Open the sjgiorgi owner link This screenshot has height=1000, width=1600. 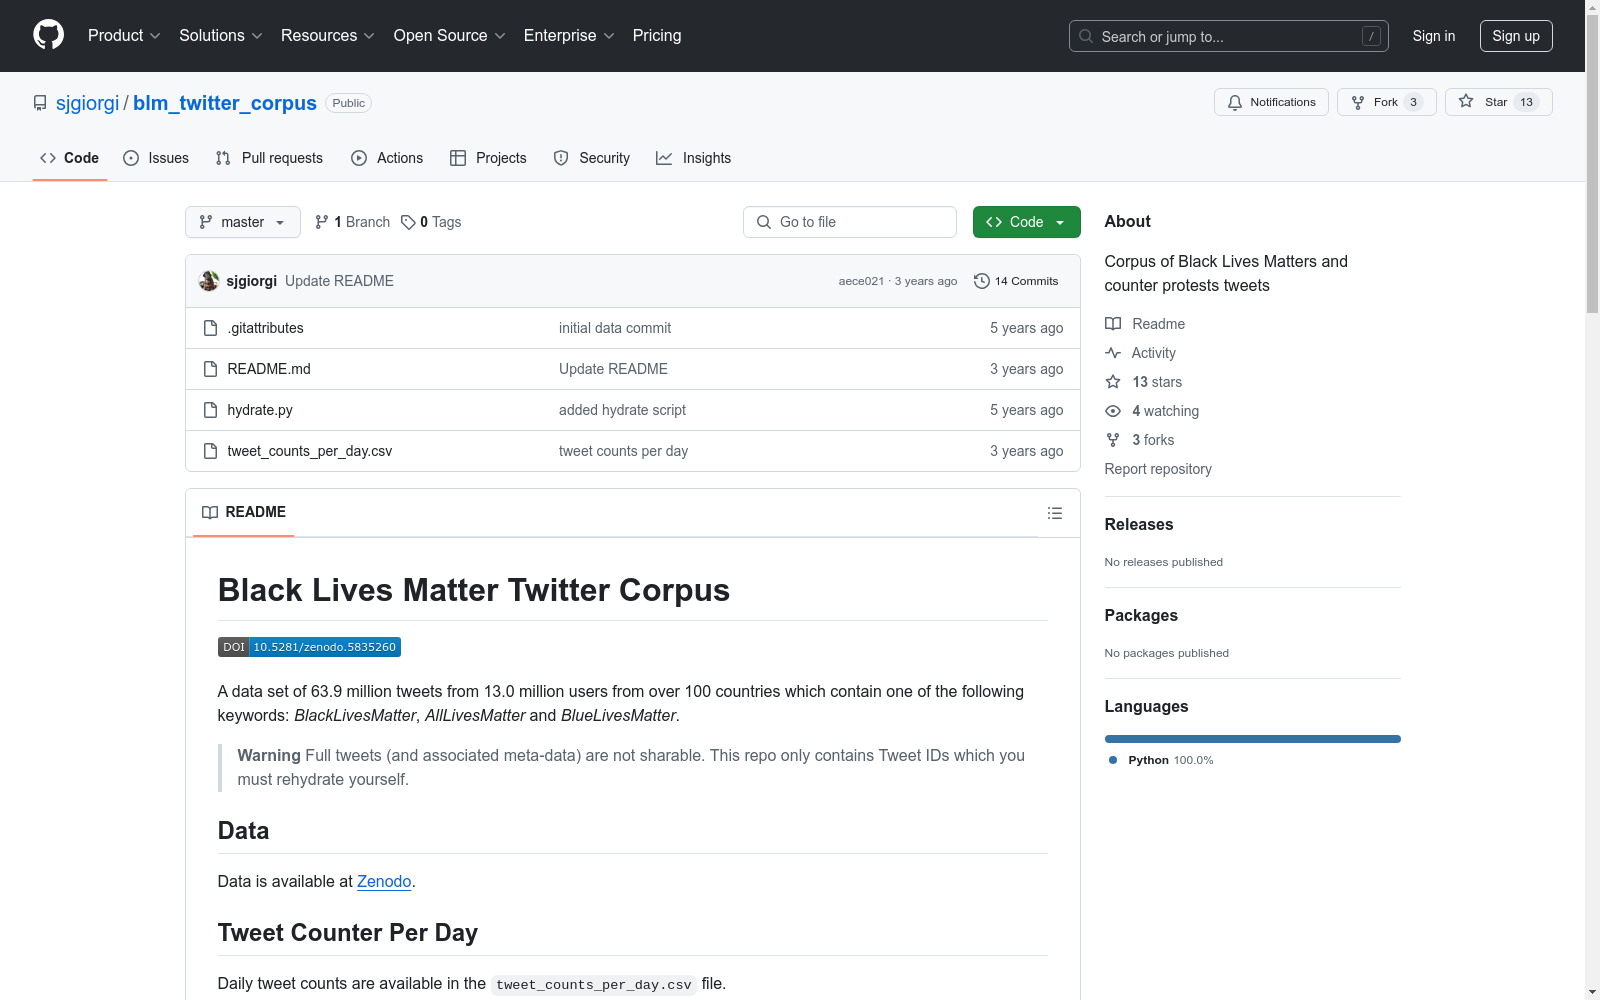pyautogui.click(x=87, y=103)
